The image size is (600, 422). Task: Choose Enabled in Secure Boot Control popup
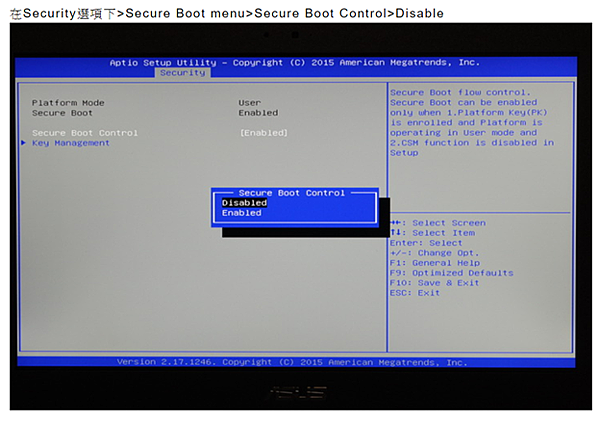241,213
